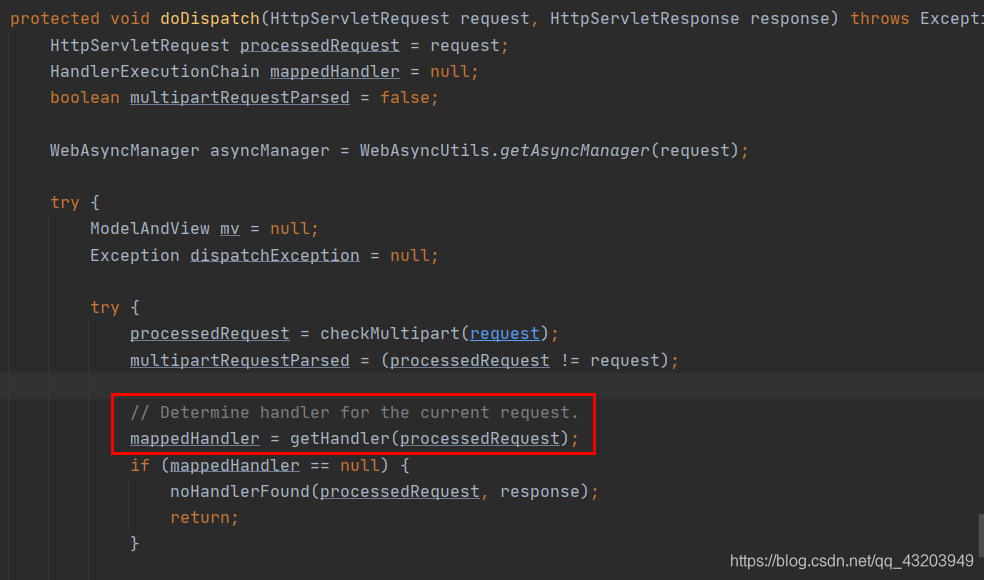This screenshot has width=984, height=580.
Task: Click the 'if' keyword
Action: [x=140, y=465]
